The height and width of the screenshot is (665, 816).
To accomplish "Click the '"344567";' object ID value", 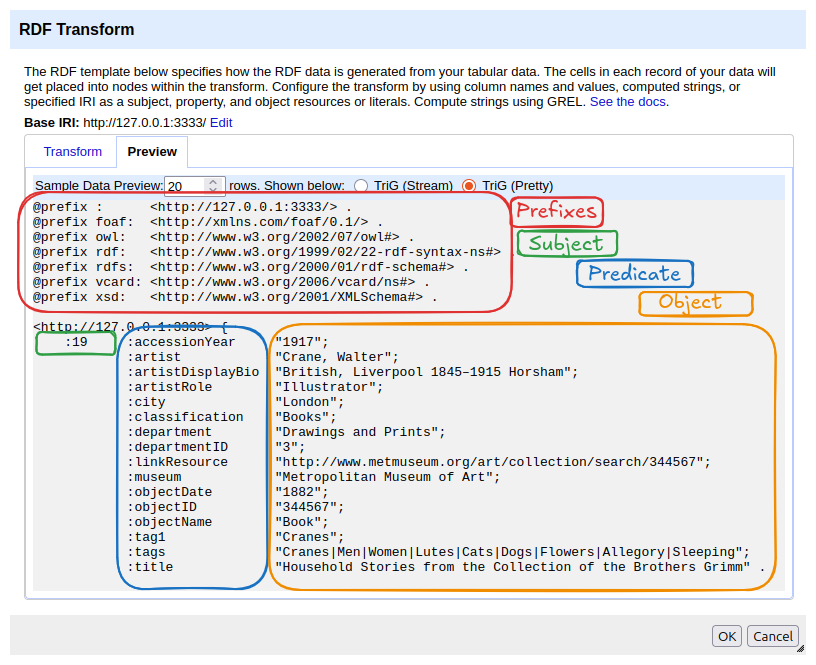I will [x=310, y=507].
